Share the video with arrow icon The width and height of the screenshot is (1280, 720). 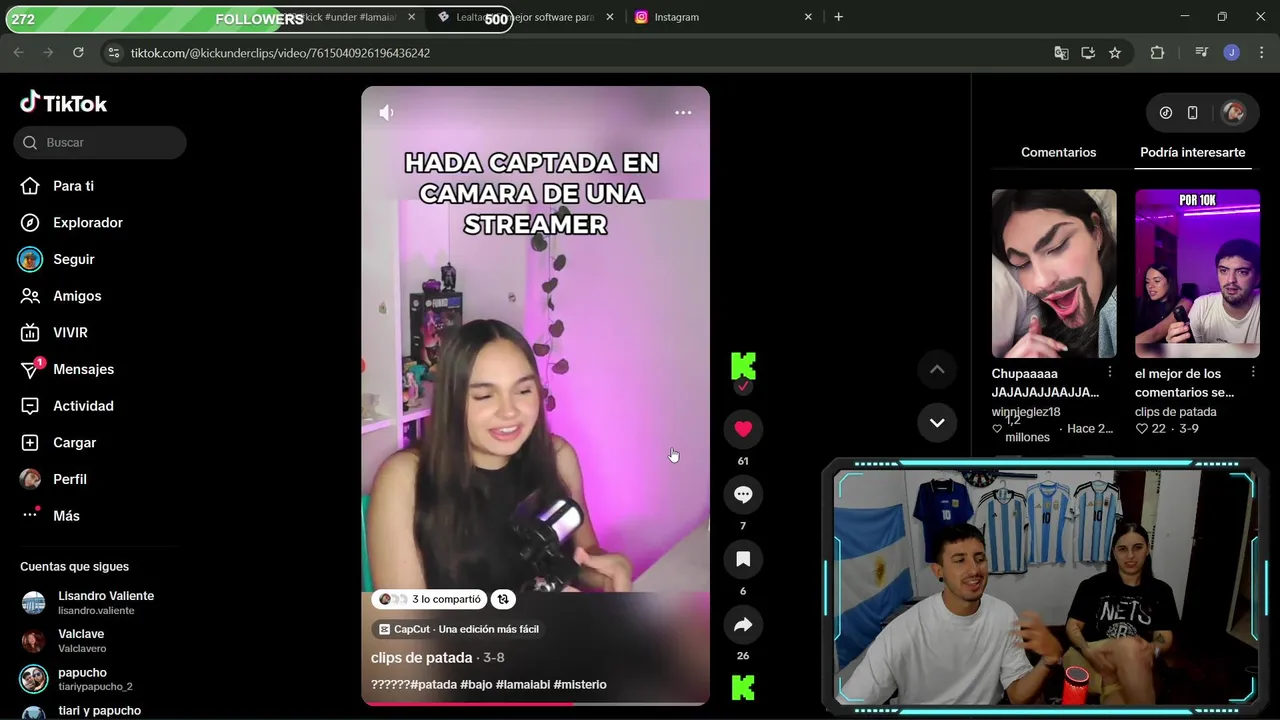[743, 625]
